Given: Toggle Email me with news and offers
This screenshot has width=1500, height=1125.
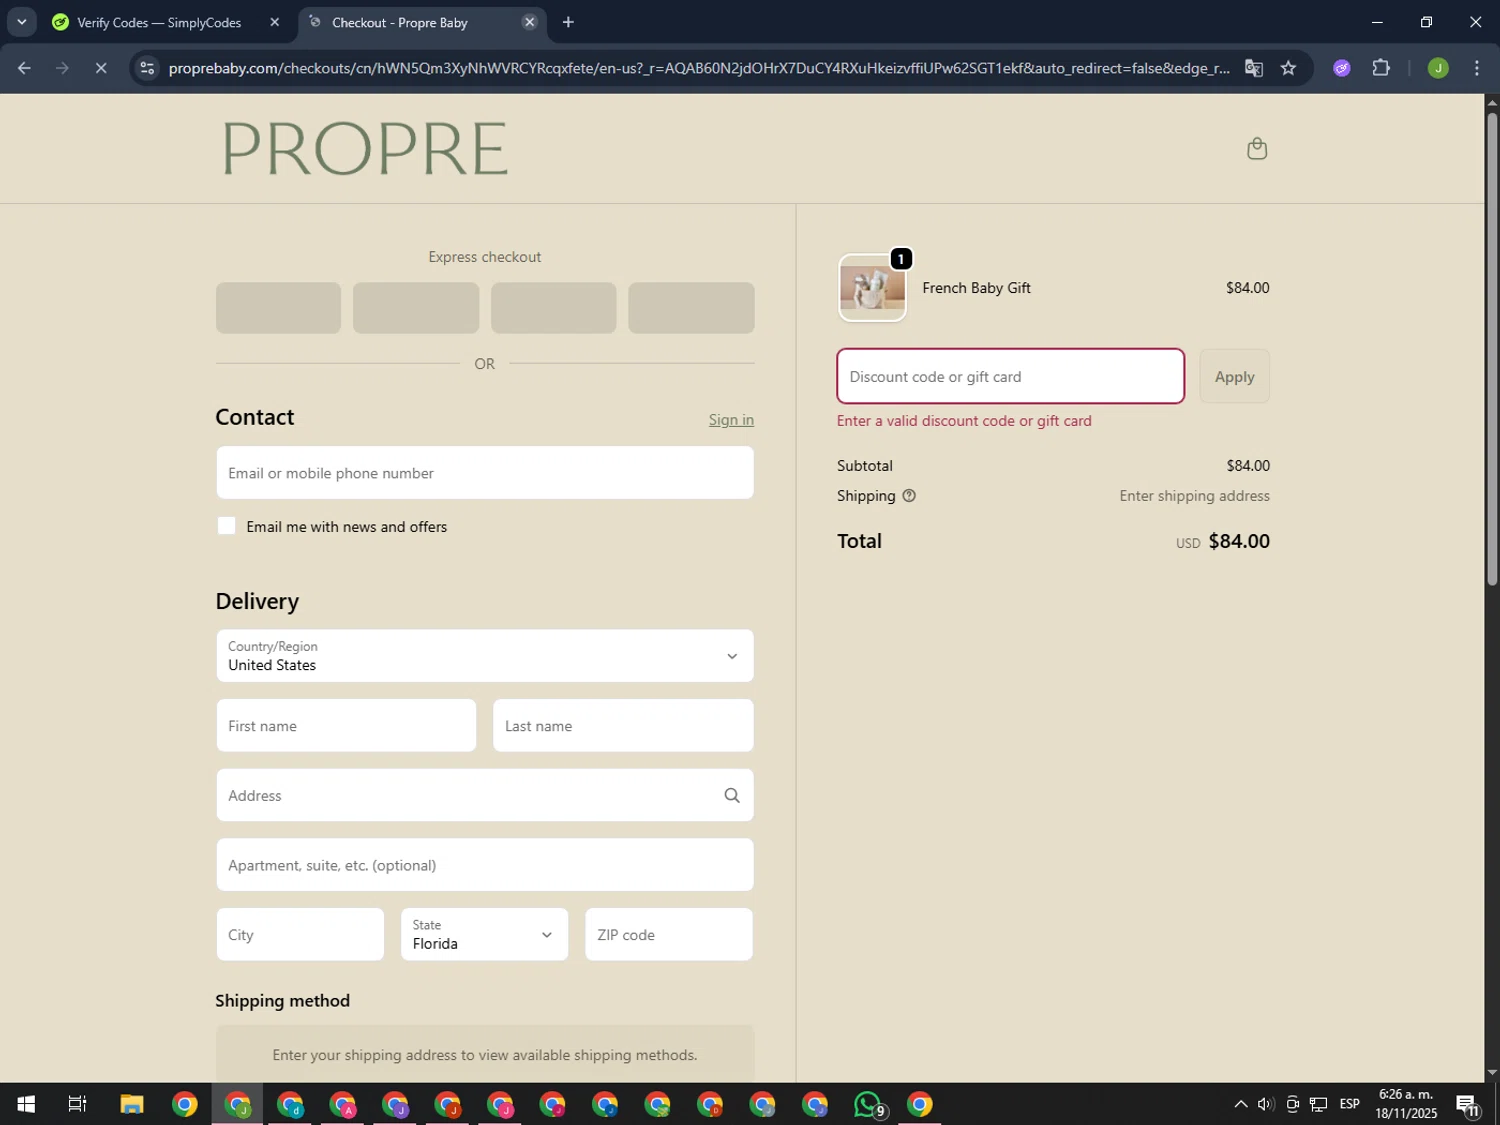Looking at the screenshot, I should pyautogui.click(x=227, y=526).
